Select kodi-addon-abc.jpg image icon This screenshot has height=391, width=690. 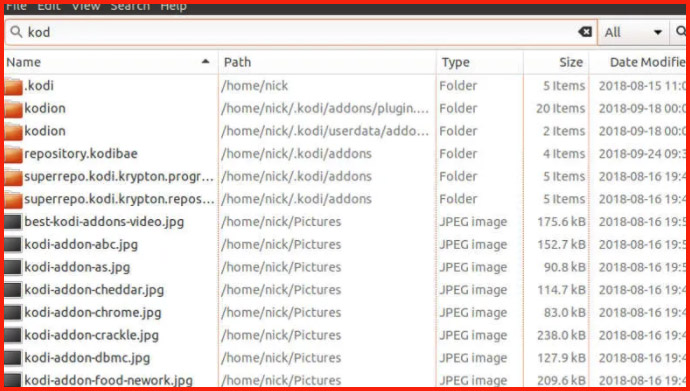(13, 245)
